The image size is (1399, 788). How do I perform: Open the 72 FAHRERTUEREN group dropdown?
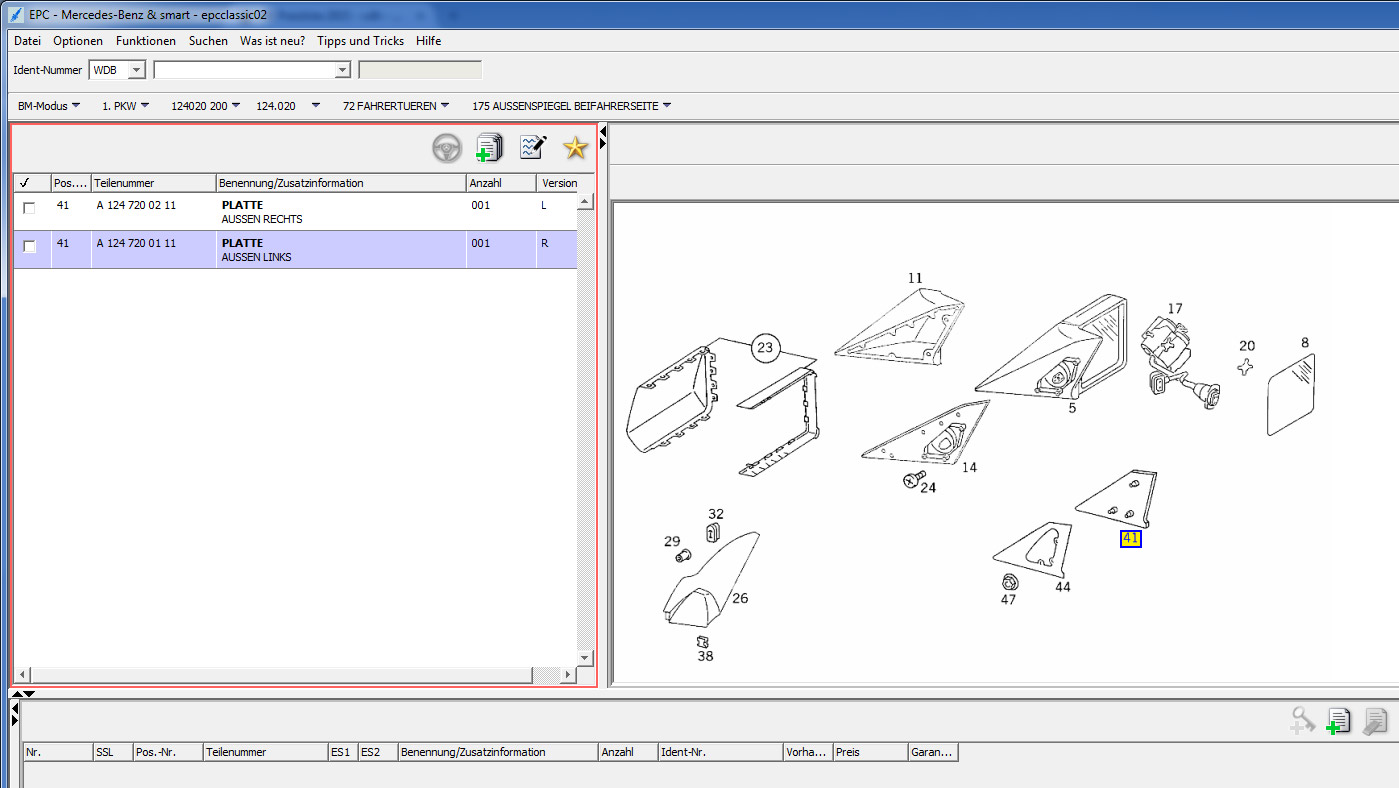[396, 105]
